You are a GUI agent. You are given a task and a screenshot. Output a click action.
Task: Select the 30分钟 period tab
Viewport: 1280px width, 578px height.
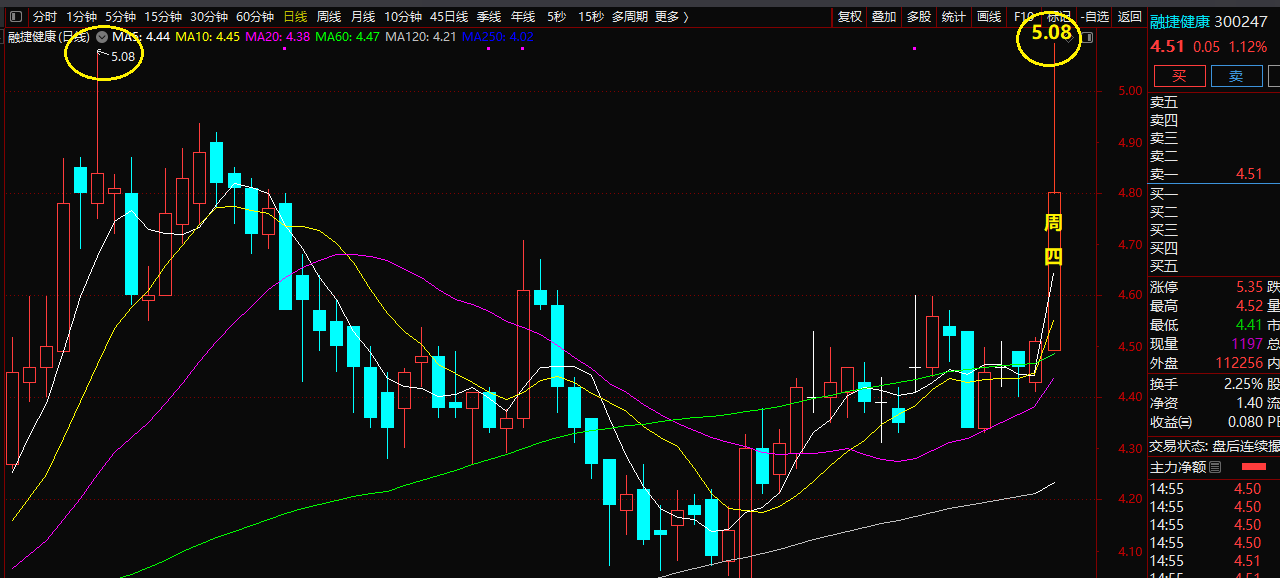[x=209, y=17]
